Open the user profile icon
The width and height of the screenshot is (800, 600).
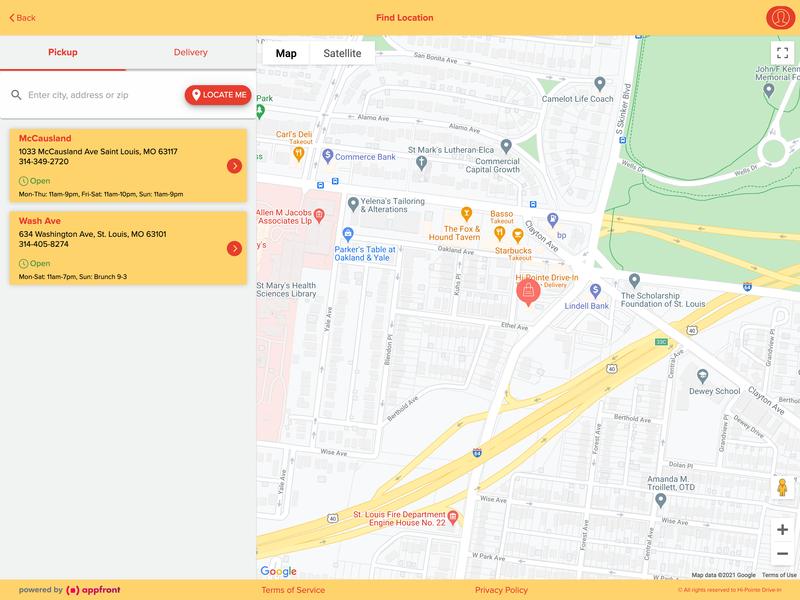pos(780,18)
